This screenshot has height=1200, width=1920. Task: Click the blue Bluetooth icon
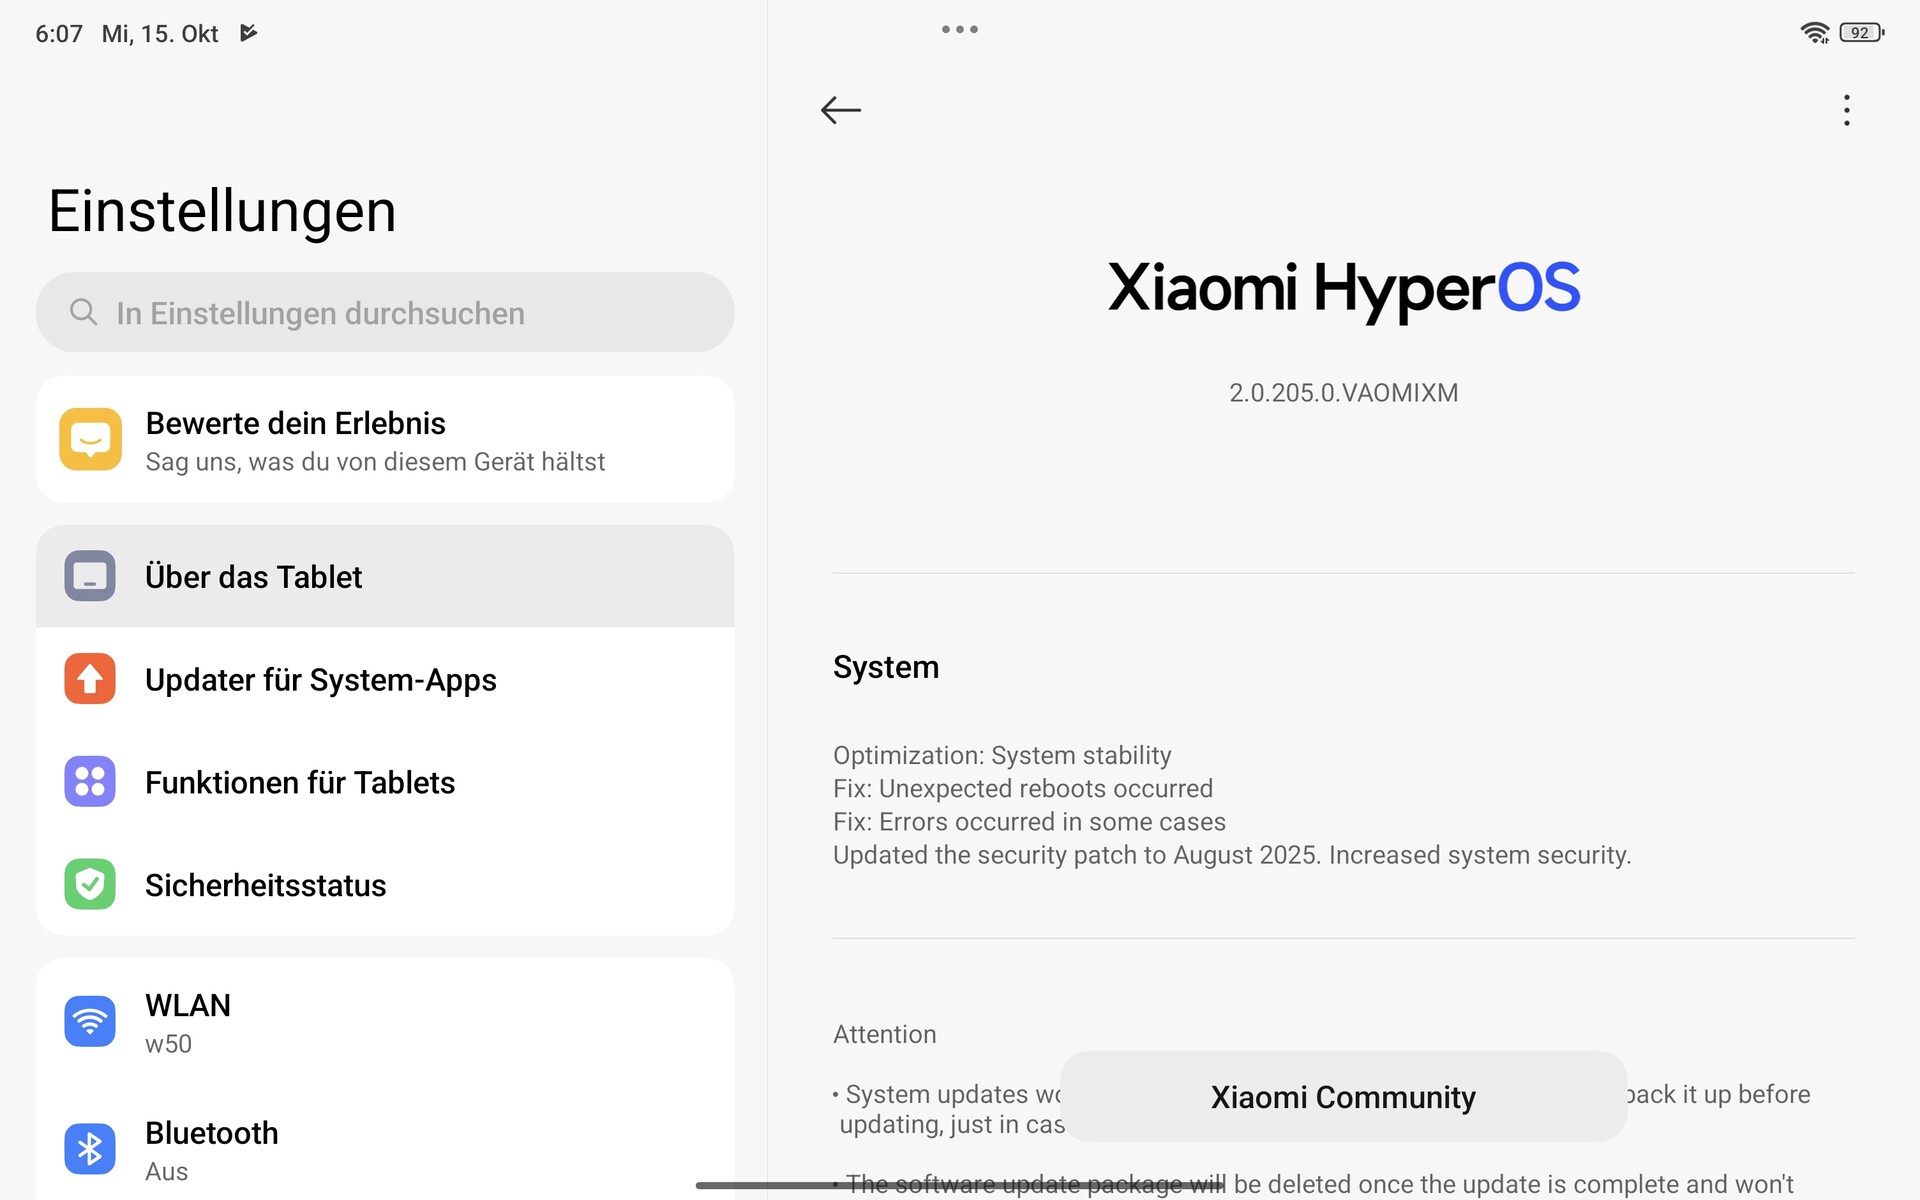[x=90, y=1149]
